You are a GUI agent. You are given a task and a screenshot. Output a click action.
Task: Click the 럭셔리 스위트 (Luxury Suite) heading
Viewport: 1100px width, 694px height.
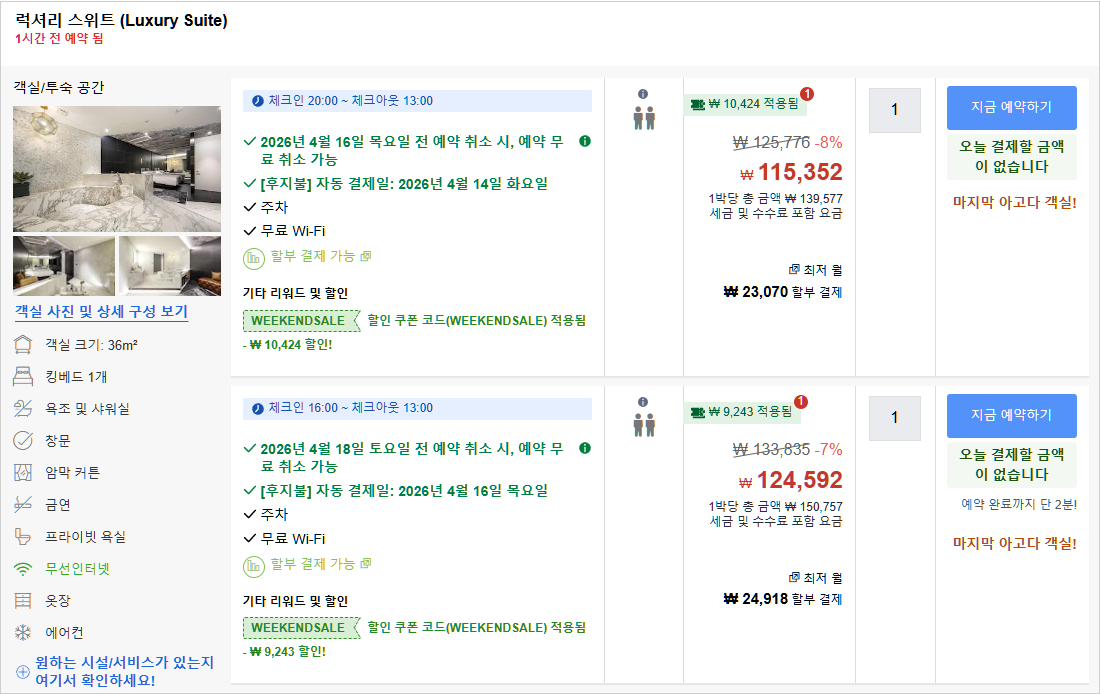[121, 20]
